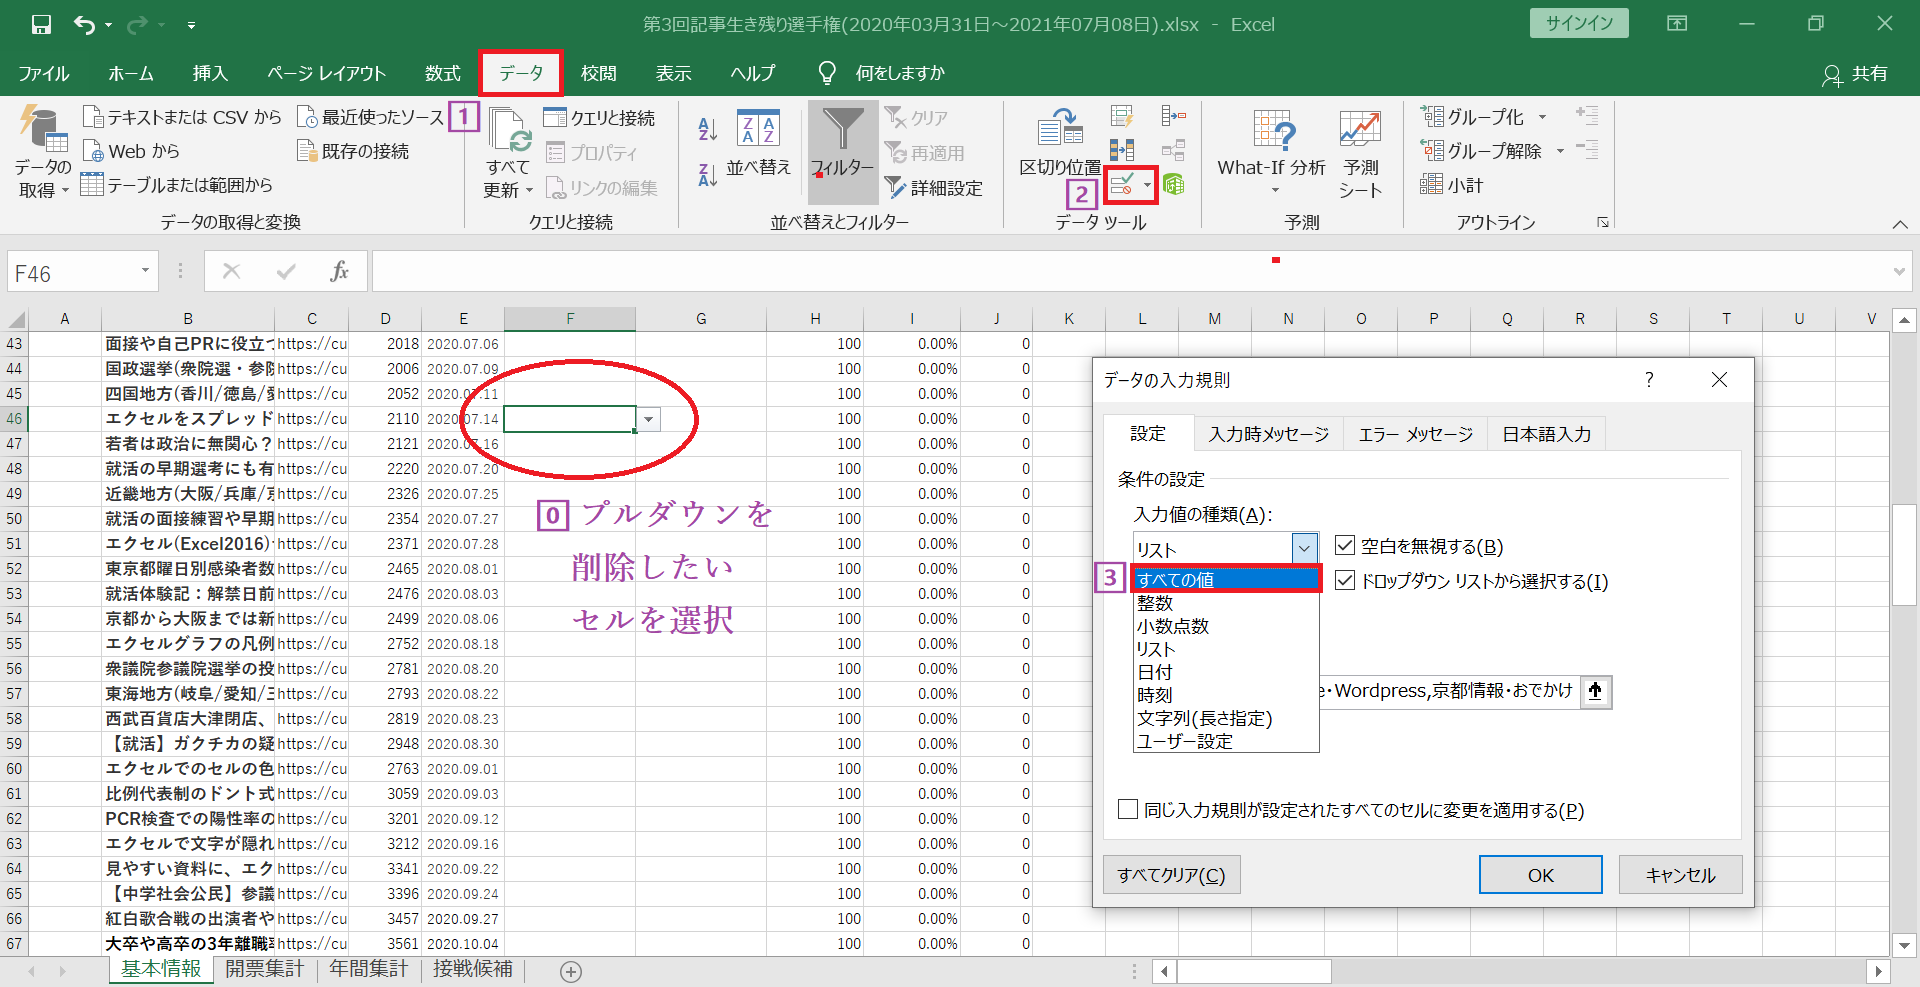Click cell F46 in-cell dropdown arrow
Image resolution: width=1920 pixels, height=987 pixels.
click(x=649, y=419)
